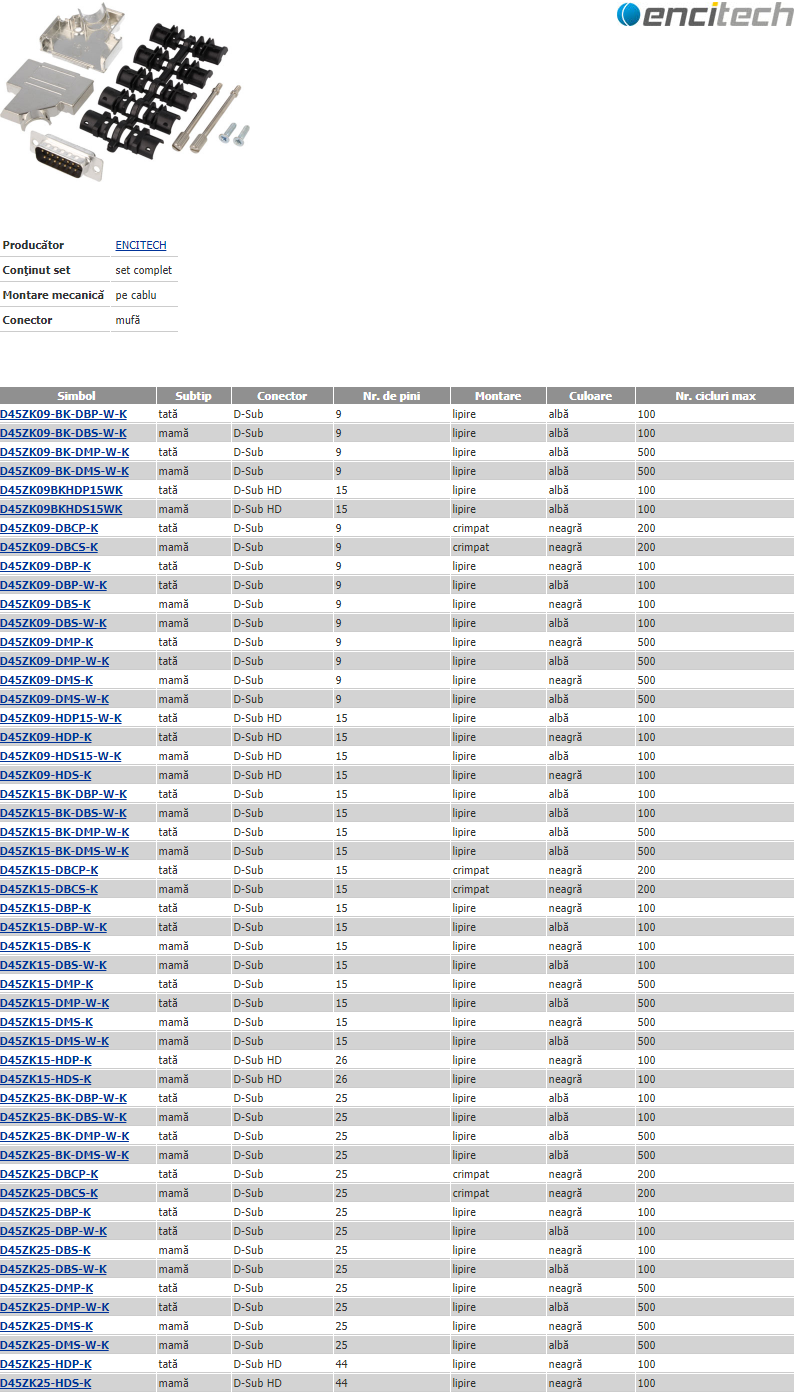Open product D45ZK15-DBS-K
The width and height of the screenshot is (794, 1392).
[46, 946]
